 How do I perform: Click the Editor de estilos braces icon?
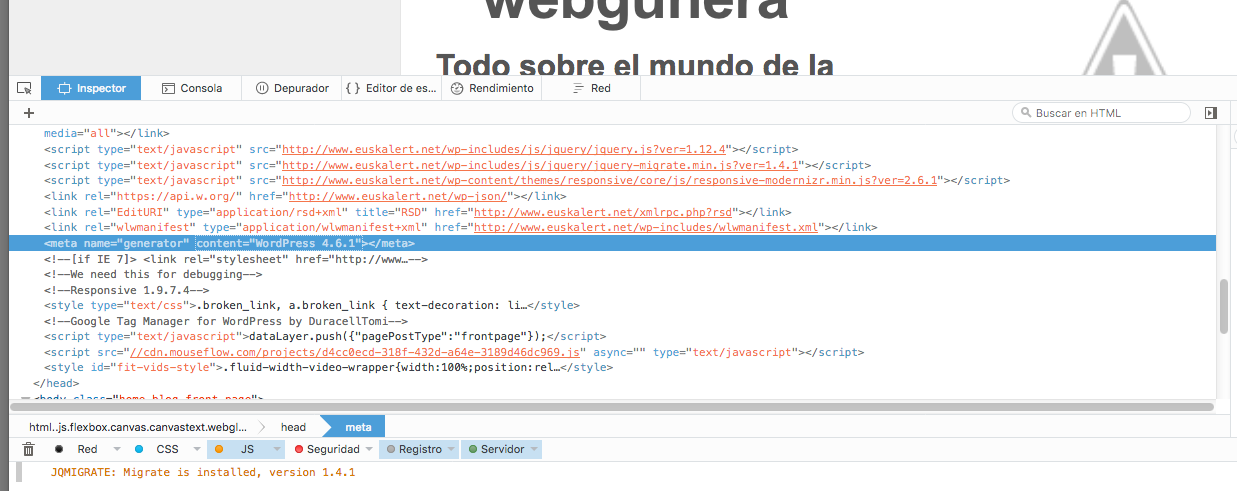[352, 88]
